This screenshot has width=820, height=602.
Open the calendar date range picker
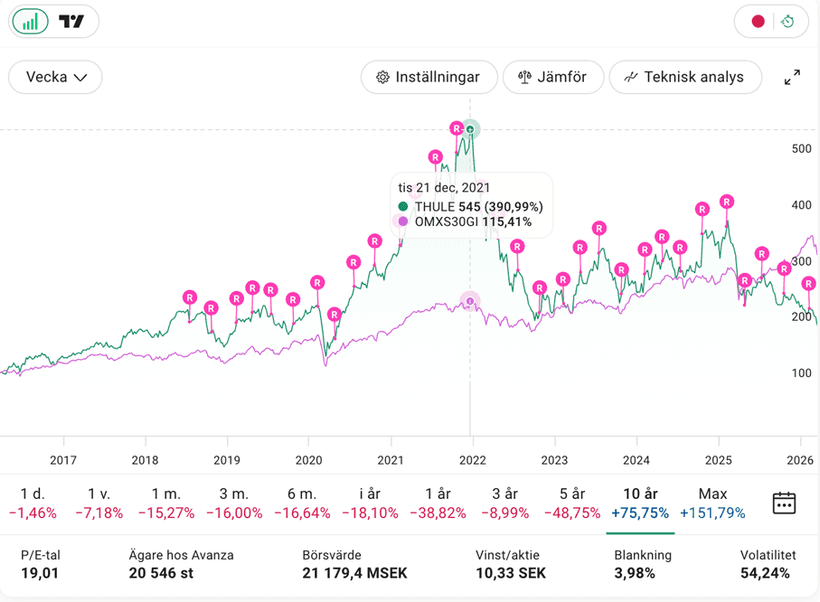pos(784,502)
